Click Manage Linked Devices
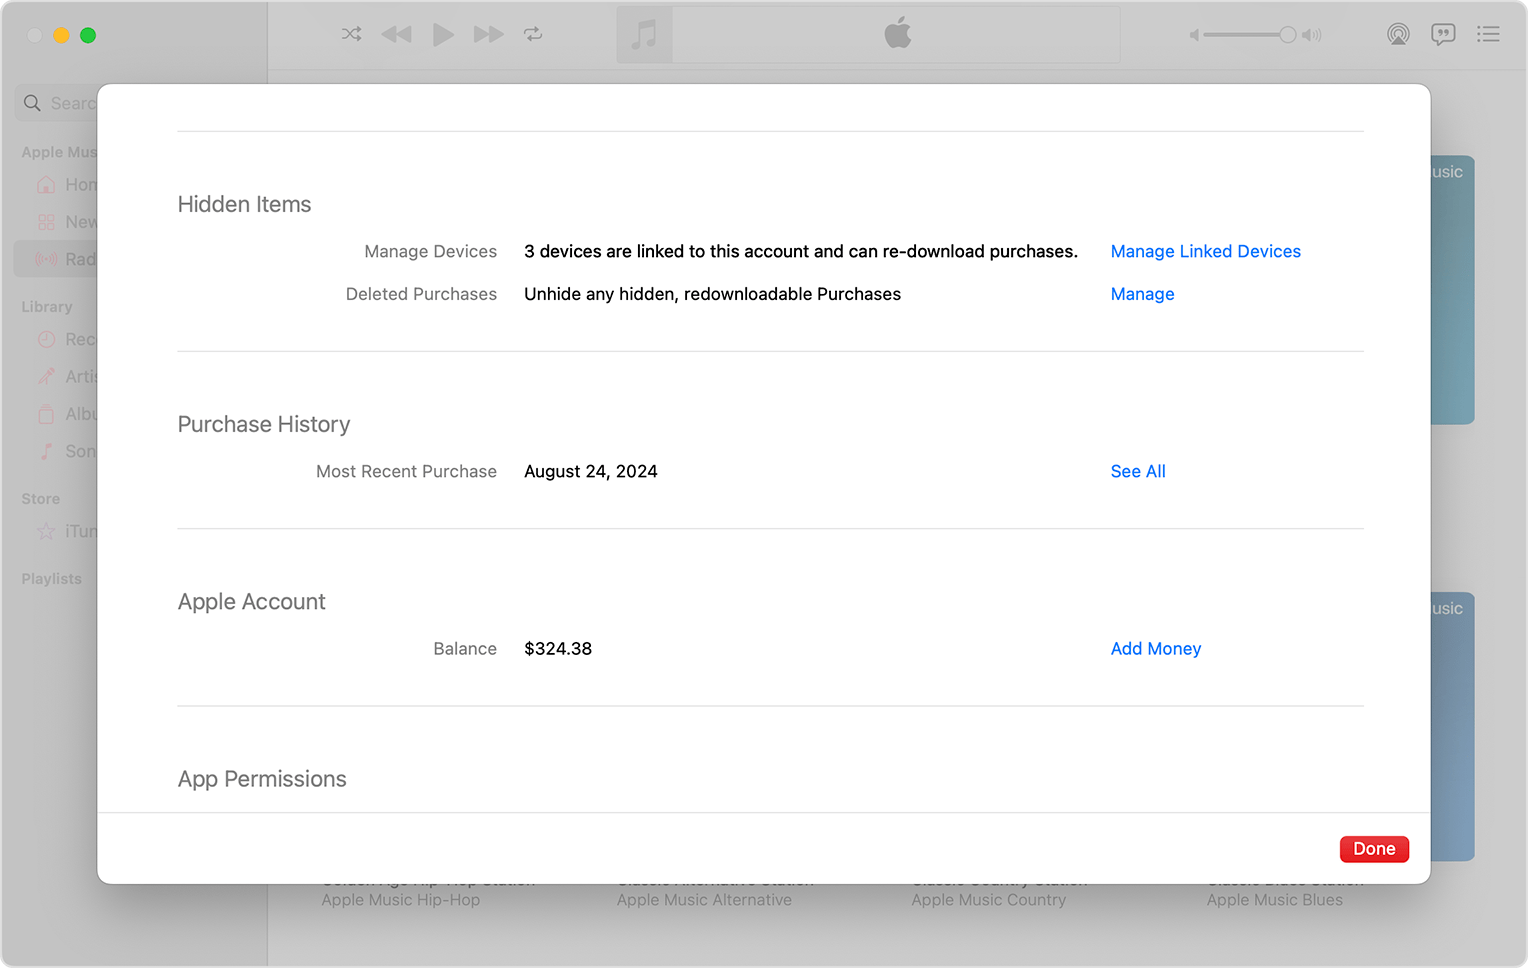 point(1205,251)
